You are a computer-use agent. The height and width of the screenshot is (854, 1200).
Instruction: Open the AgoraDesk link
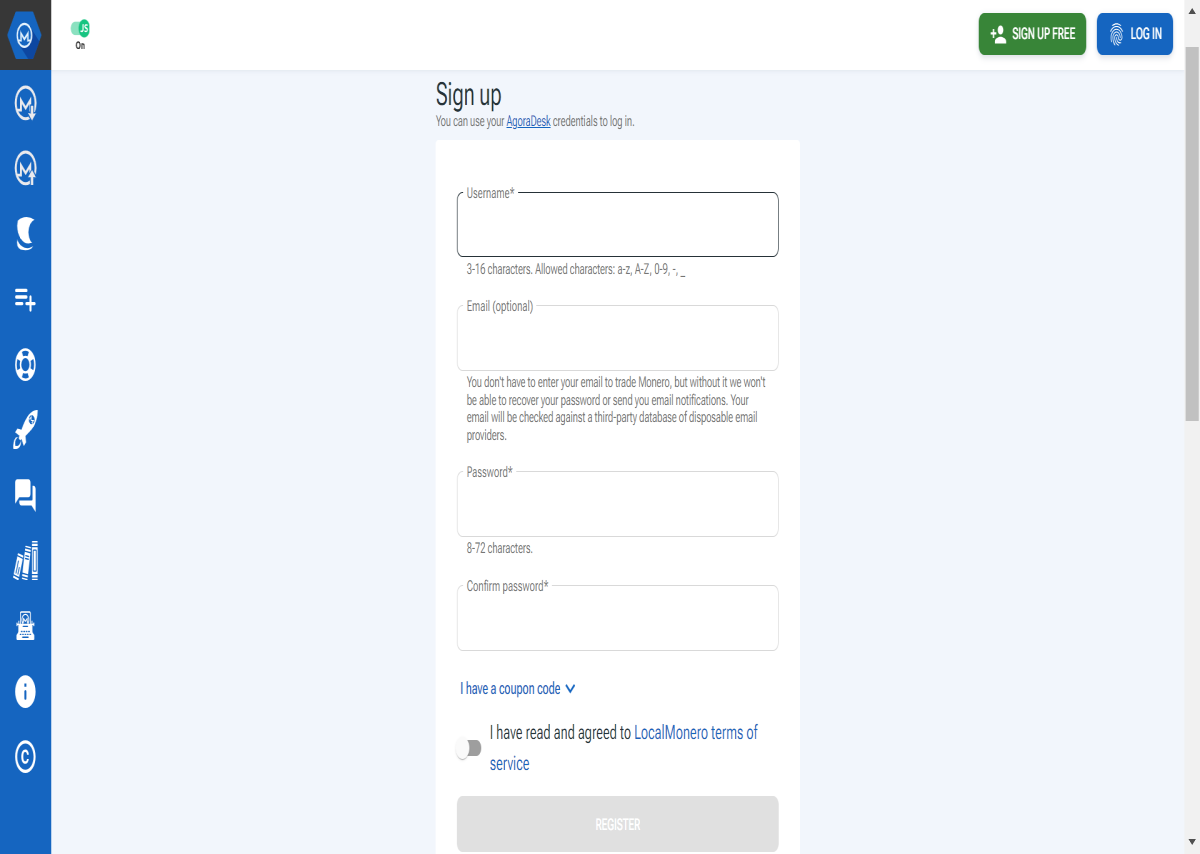tap(528, 122)
